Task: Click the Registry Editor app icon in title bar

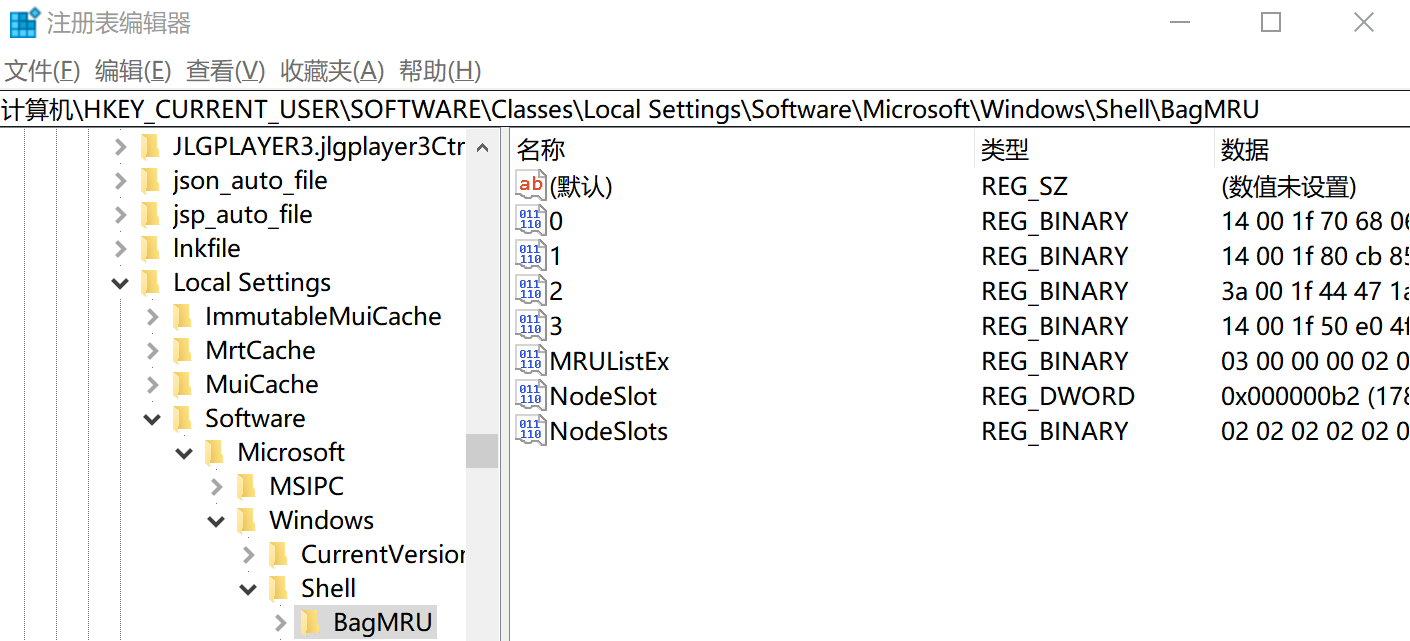Action: pyautogui.click(x=24, y=22)
